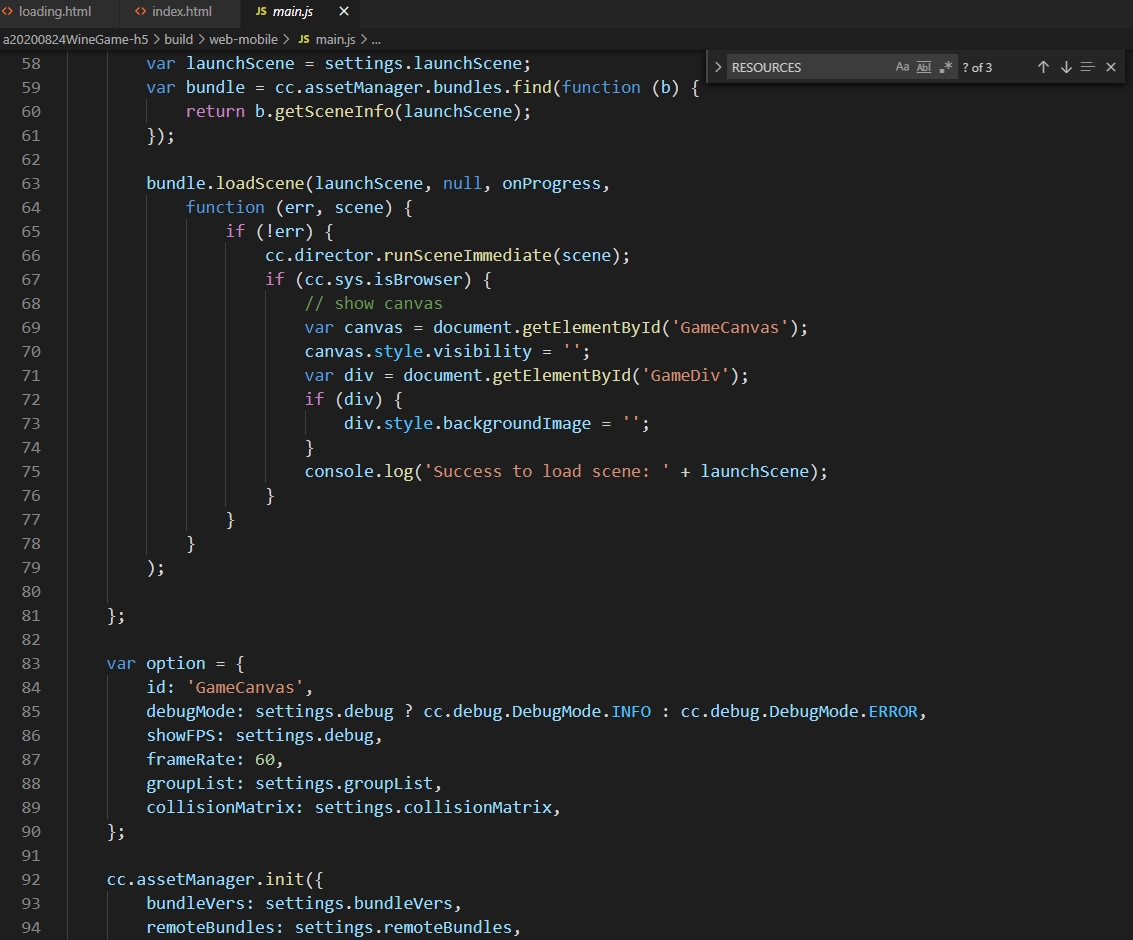Click 'INFO' constant on line 85
The height and width of the screenshot is (940, 1133).
click(x=631, y=712)
